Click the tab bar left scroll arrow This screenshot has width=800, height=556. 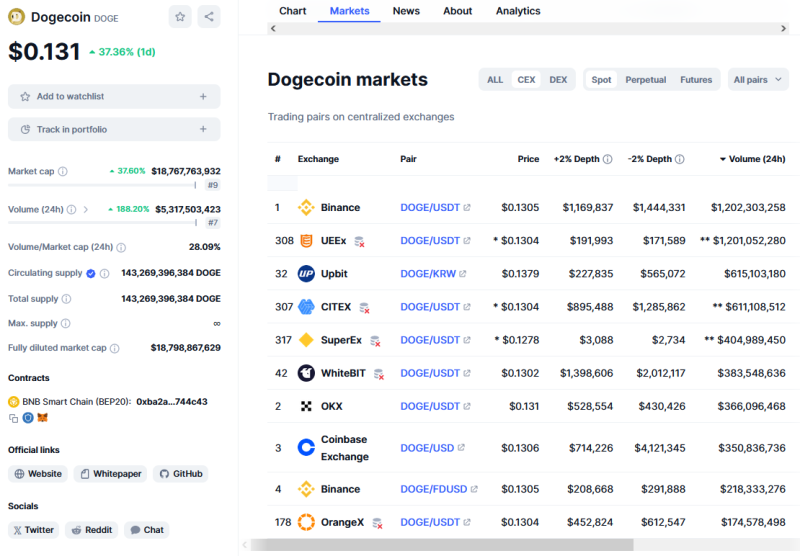click(273, 29)
